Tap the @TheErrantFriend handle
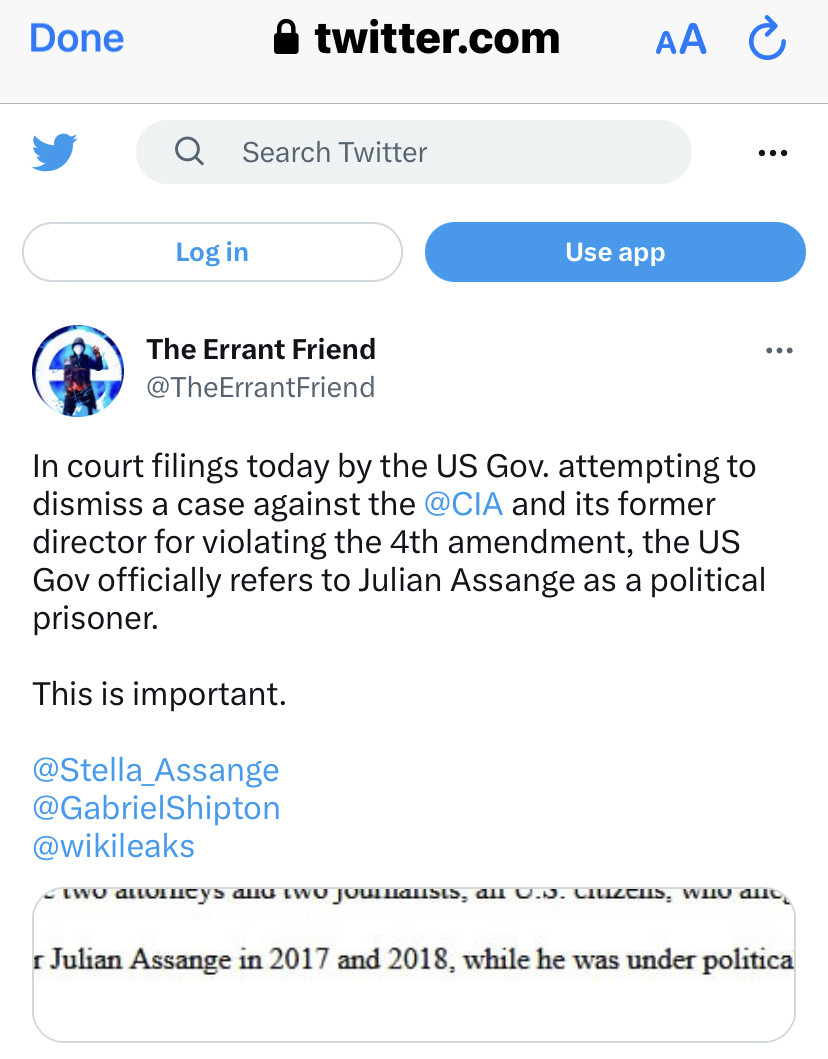This screenshot has height=1059, width=828. tap(261, 387)
